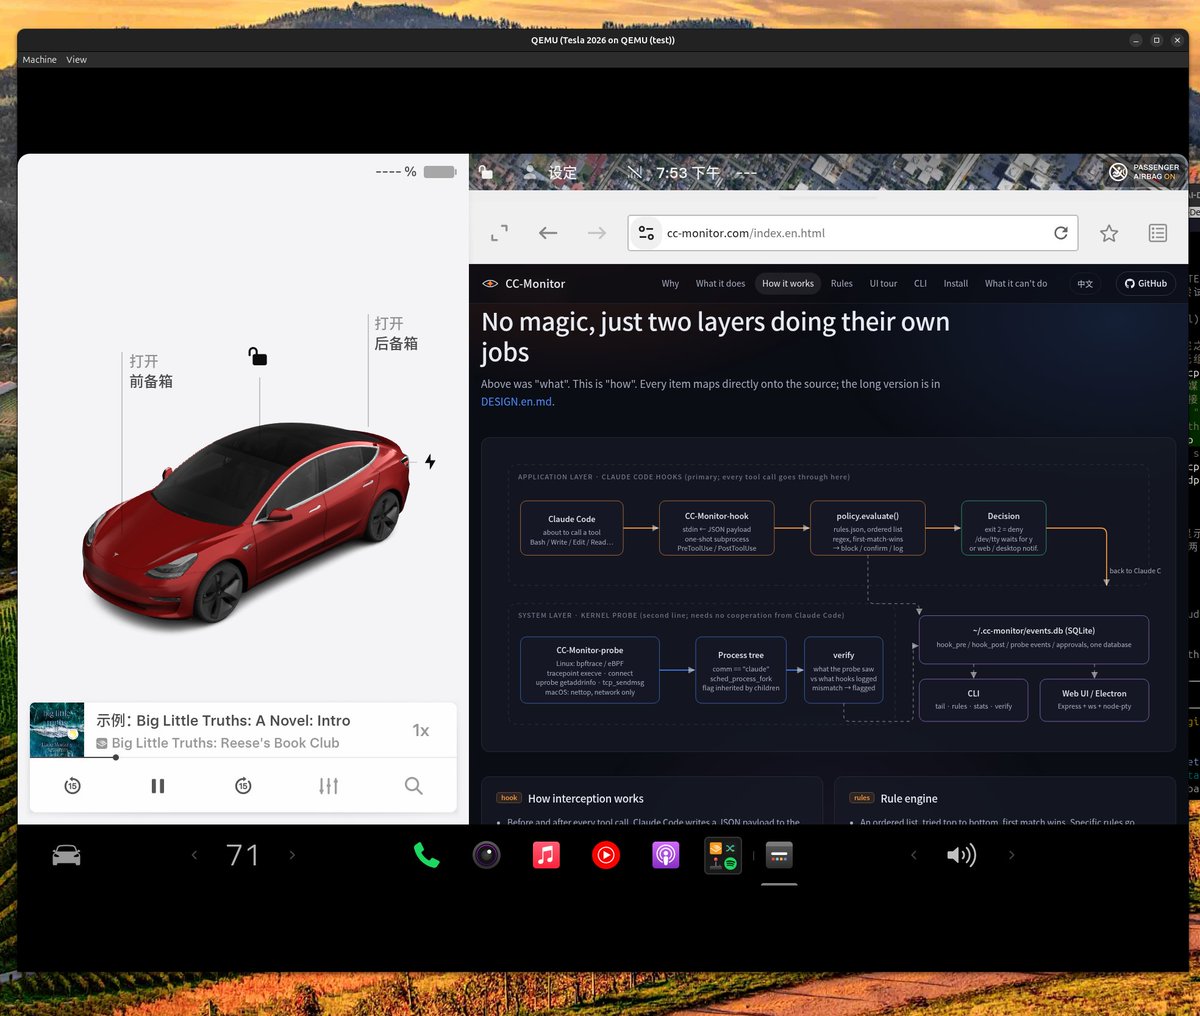Viewport: 1200px width, 1016px height.
Task: Click the Decision diagram box
Action: click(x=1004, y=529)
